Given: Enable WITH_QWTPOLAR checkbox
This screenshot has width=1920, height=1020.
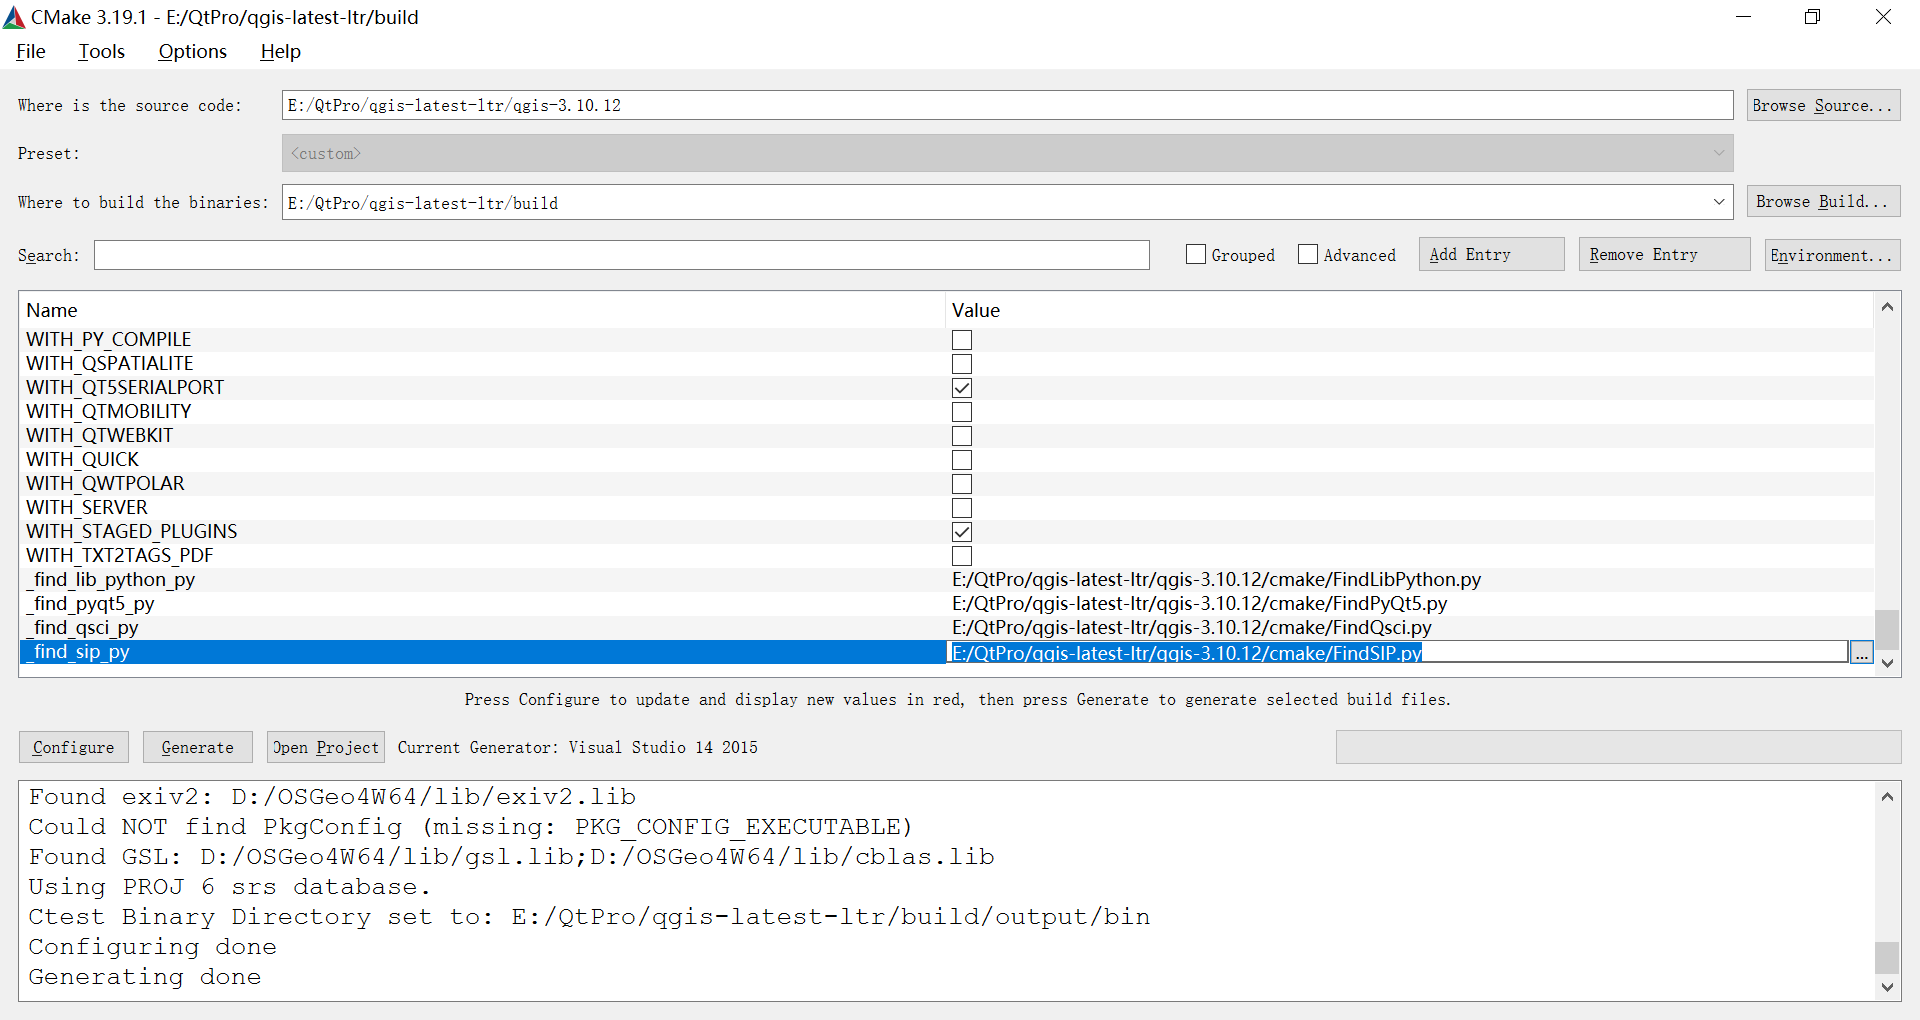Looking at the screenshot, I should tap(962, 484).
